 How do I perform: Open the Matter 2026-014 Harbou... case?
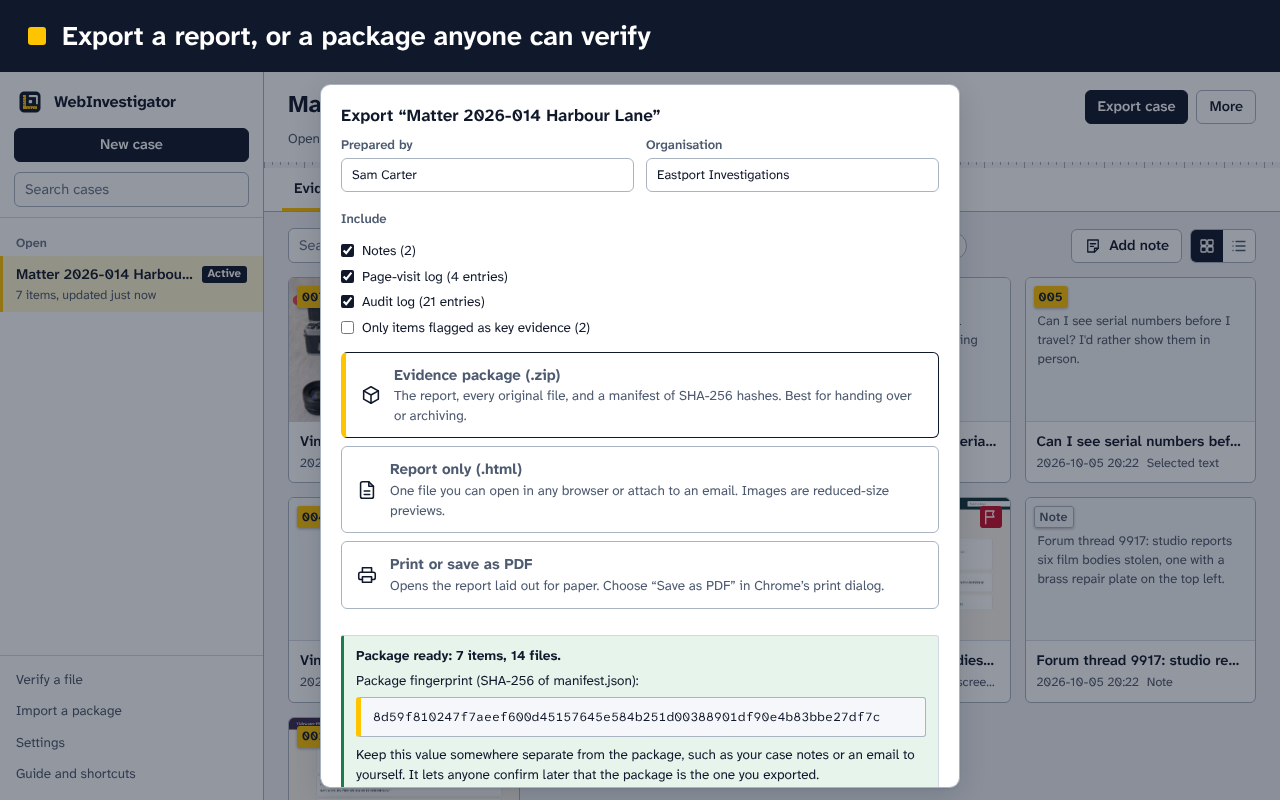coord(131,283)
